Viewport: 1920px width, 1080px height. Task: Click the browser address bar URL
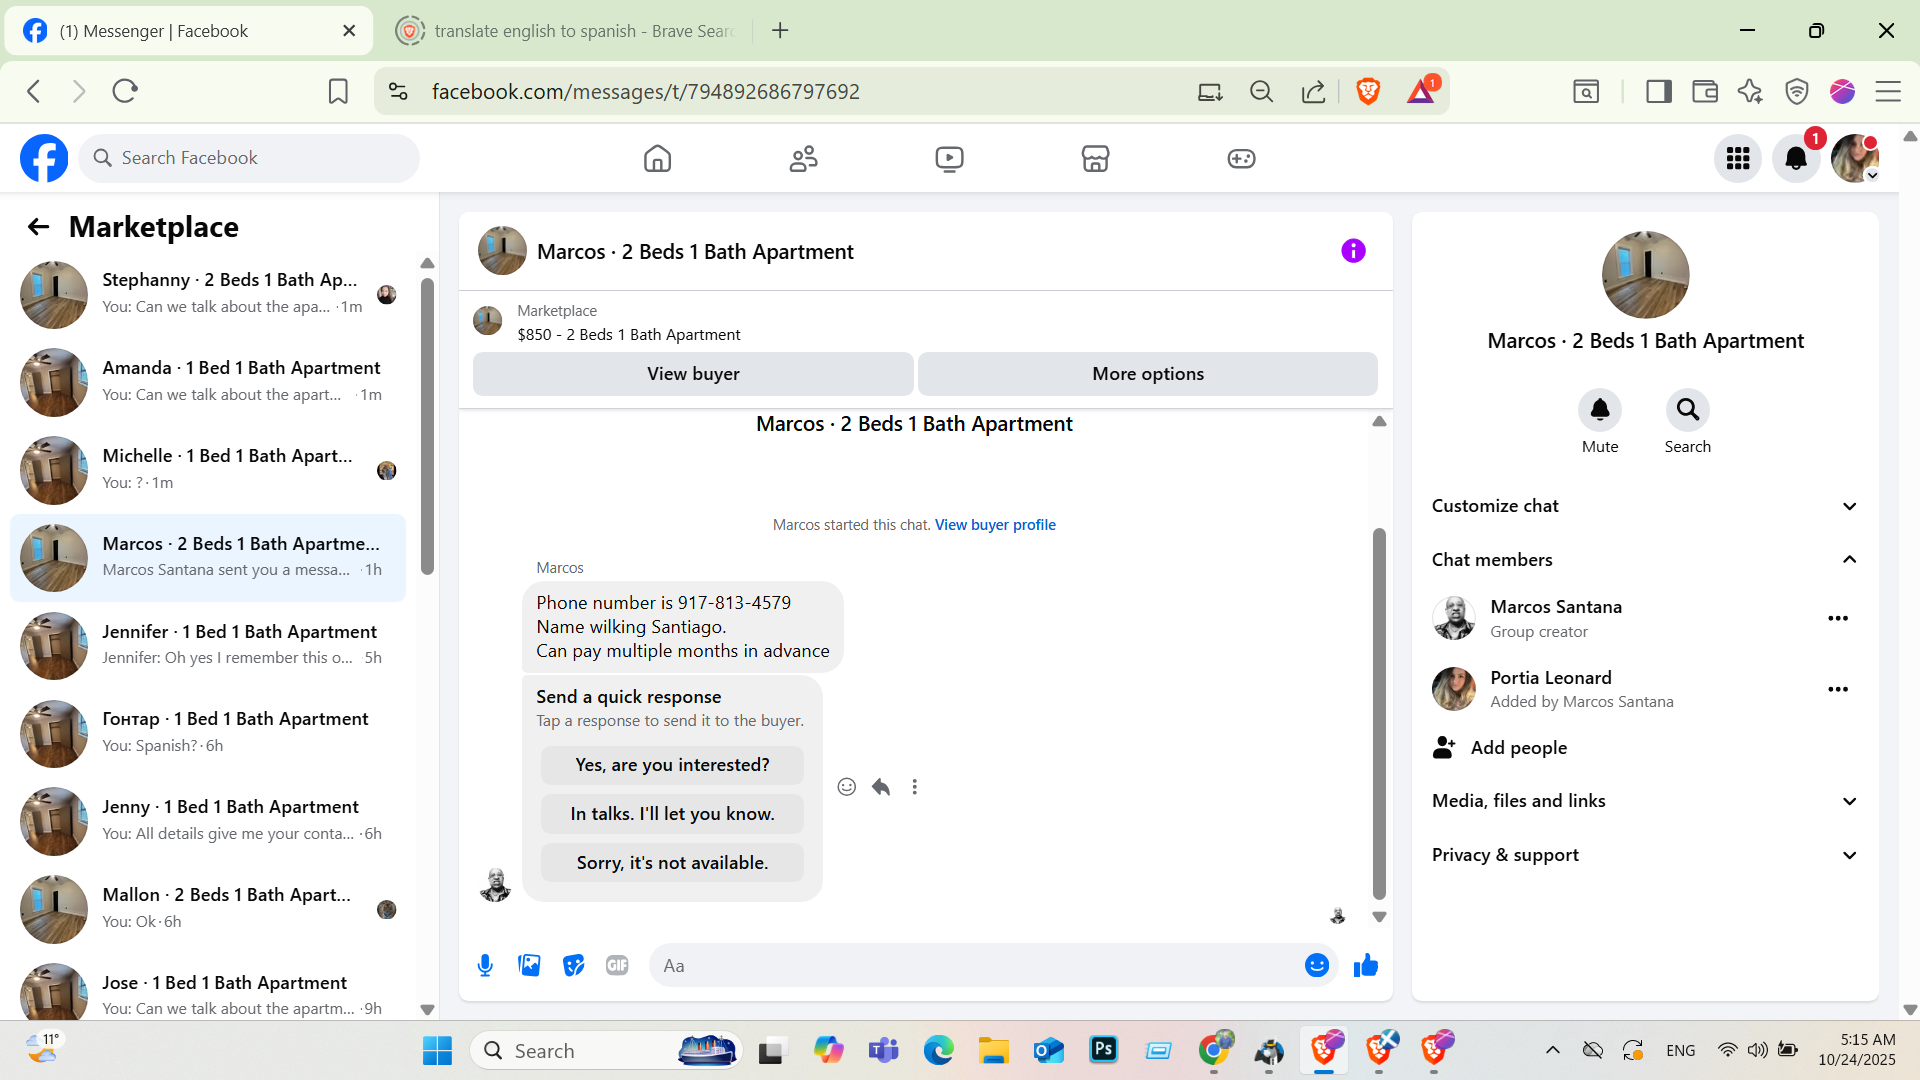coord(646,92)
